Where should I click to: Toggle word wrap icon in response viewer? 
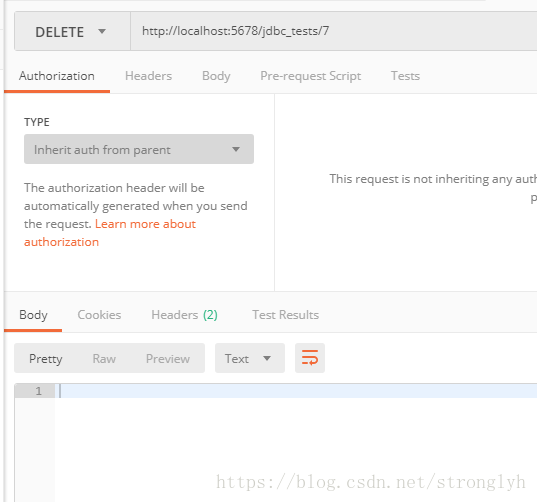point(310,358)
